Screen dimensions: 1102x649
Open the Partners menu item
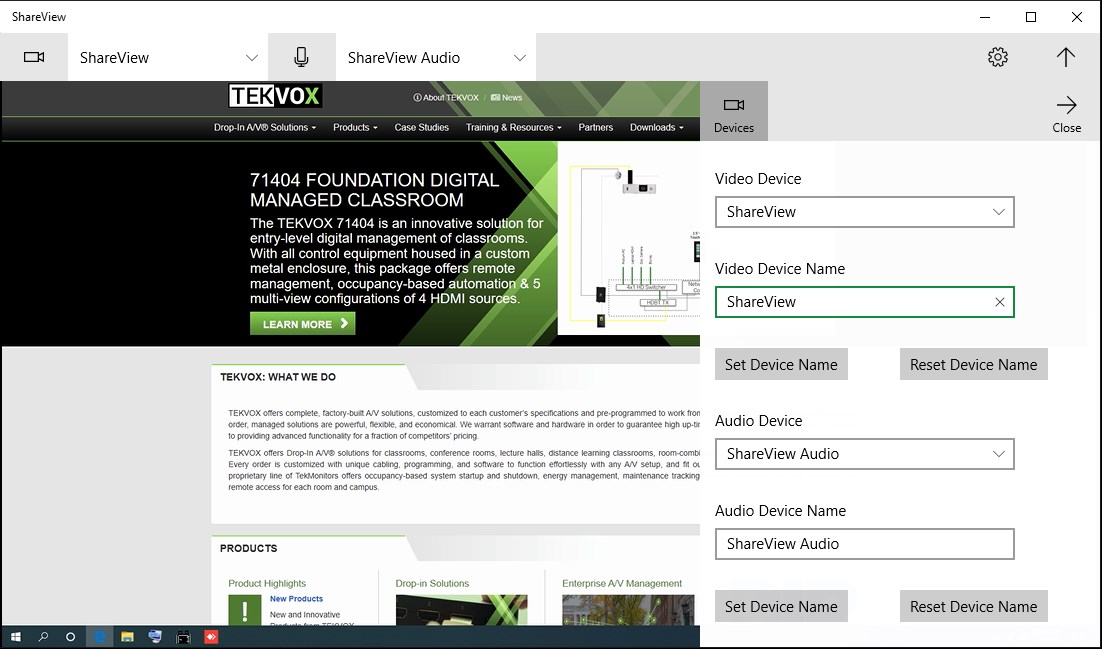pyautogui.click(x=595, y=127)
